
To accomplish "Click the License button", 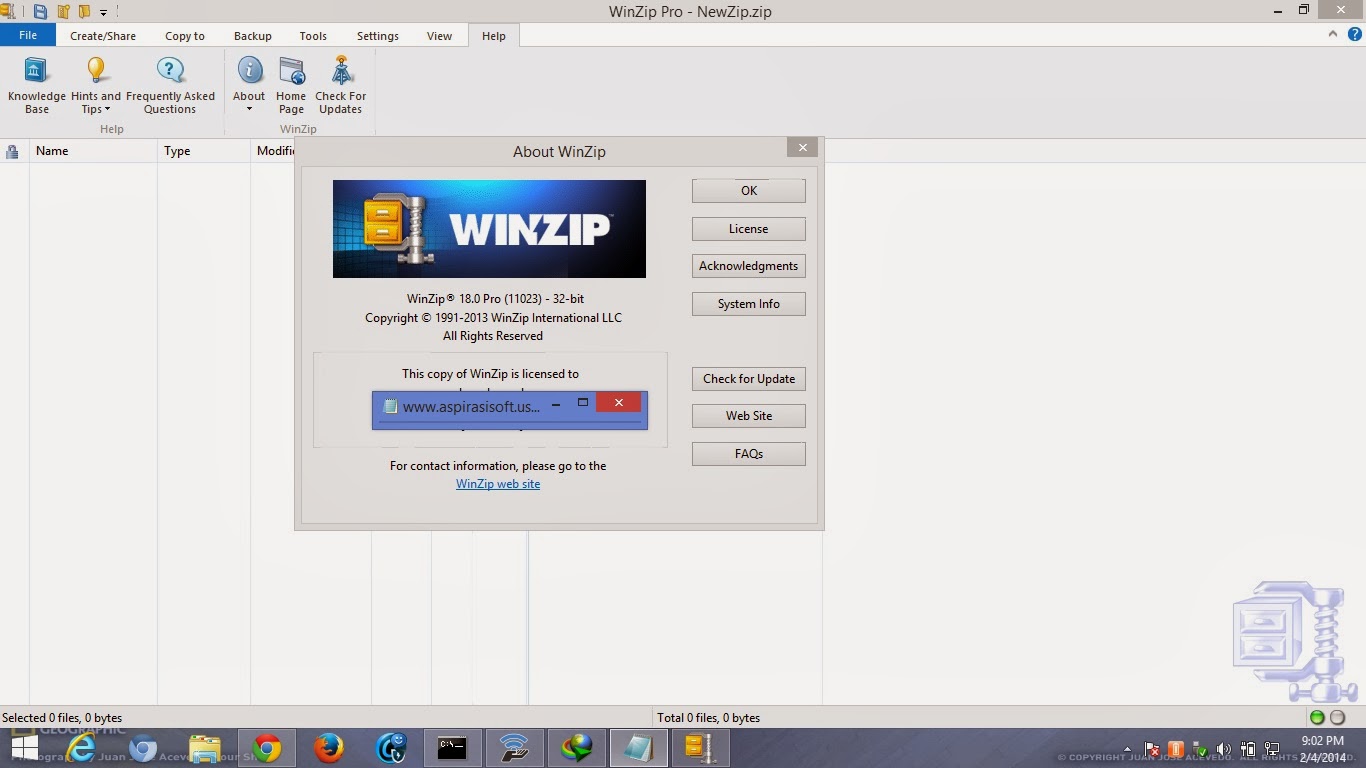I will pyautogui.click(x=749, y=229).
